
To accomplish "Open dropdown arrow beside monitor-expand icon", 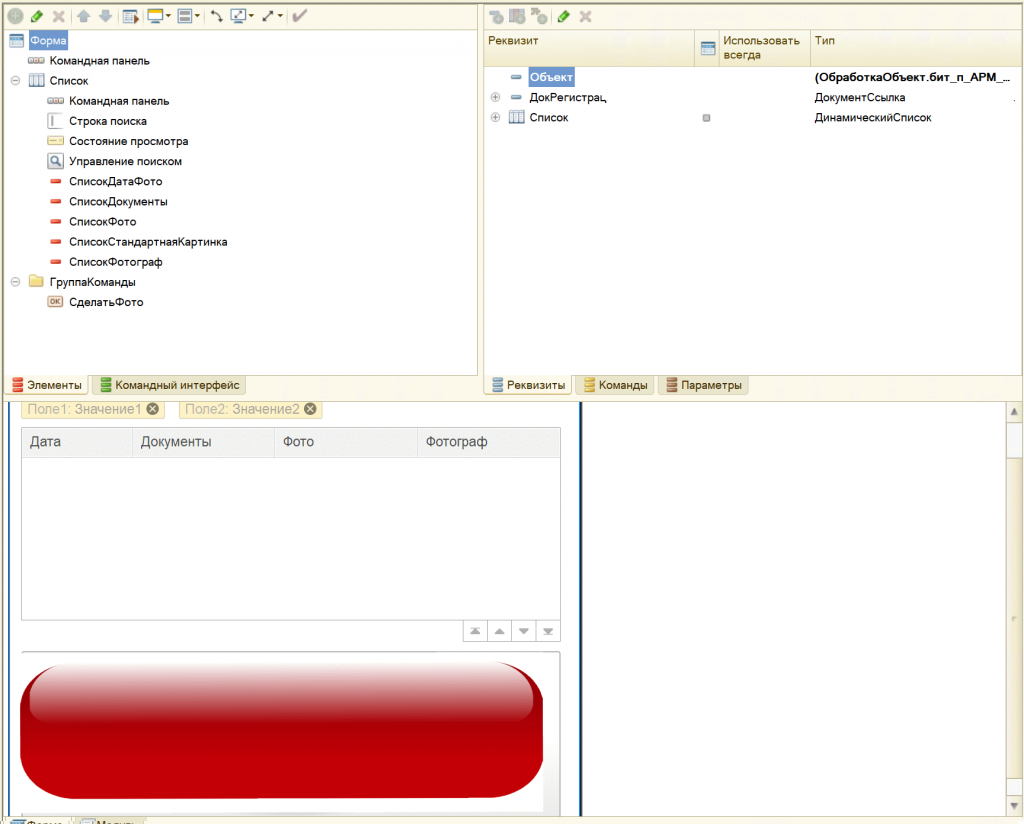I will click(x=251, y=16).
